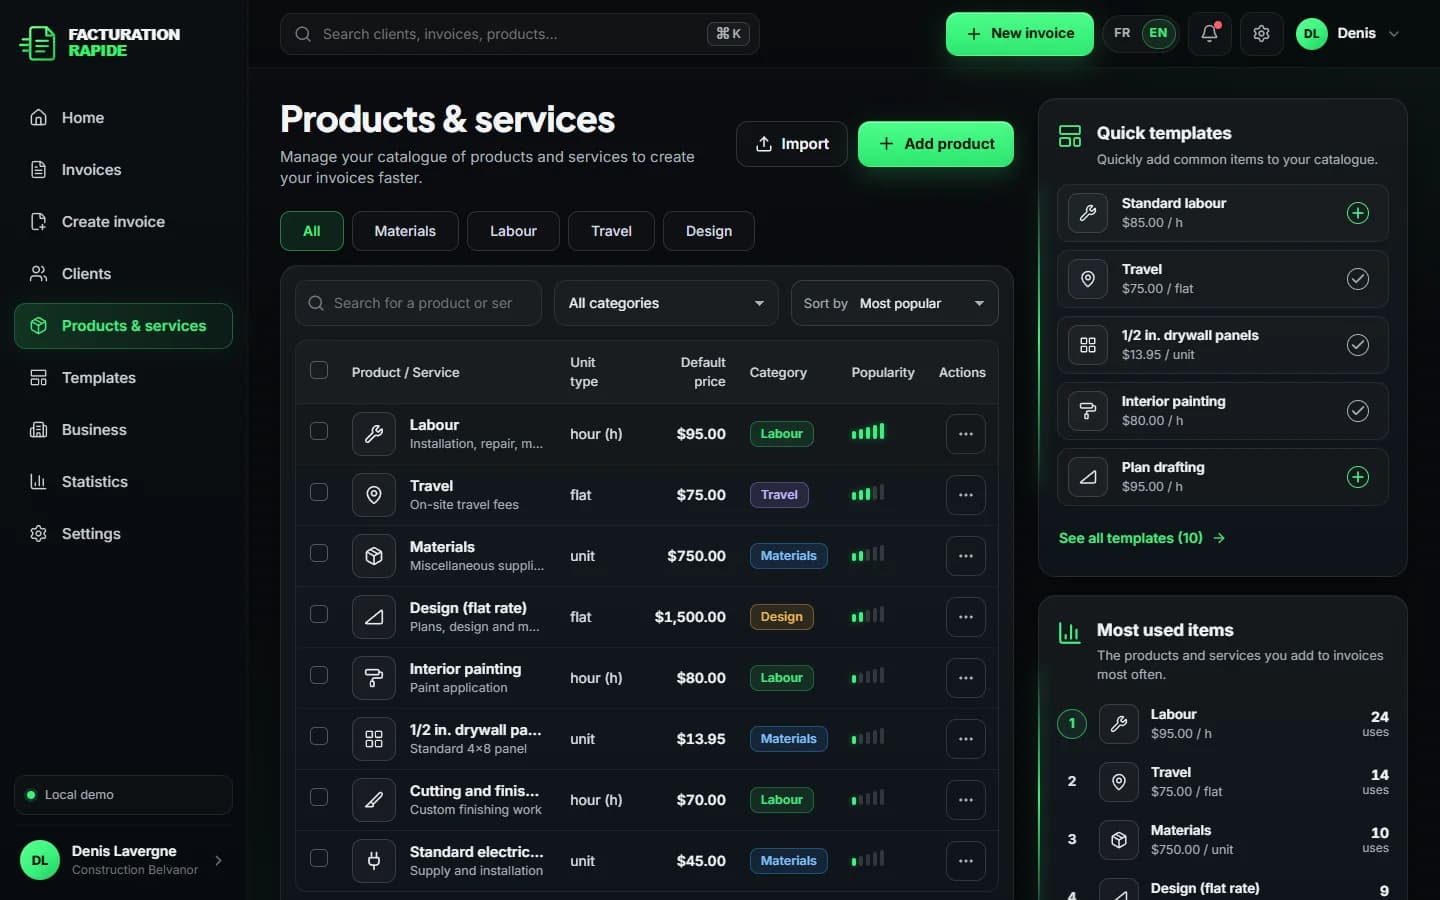Tick the checkbox for the Travel row

[319, 492]
